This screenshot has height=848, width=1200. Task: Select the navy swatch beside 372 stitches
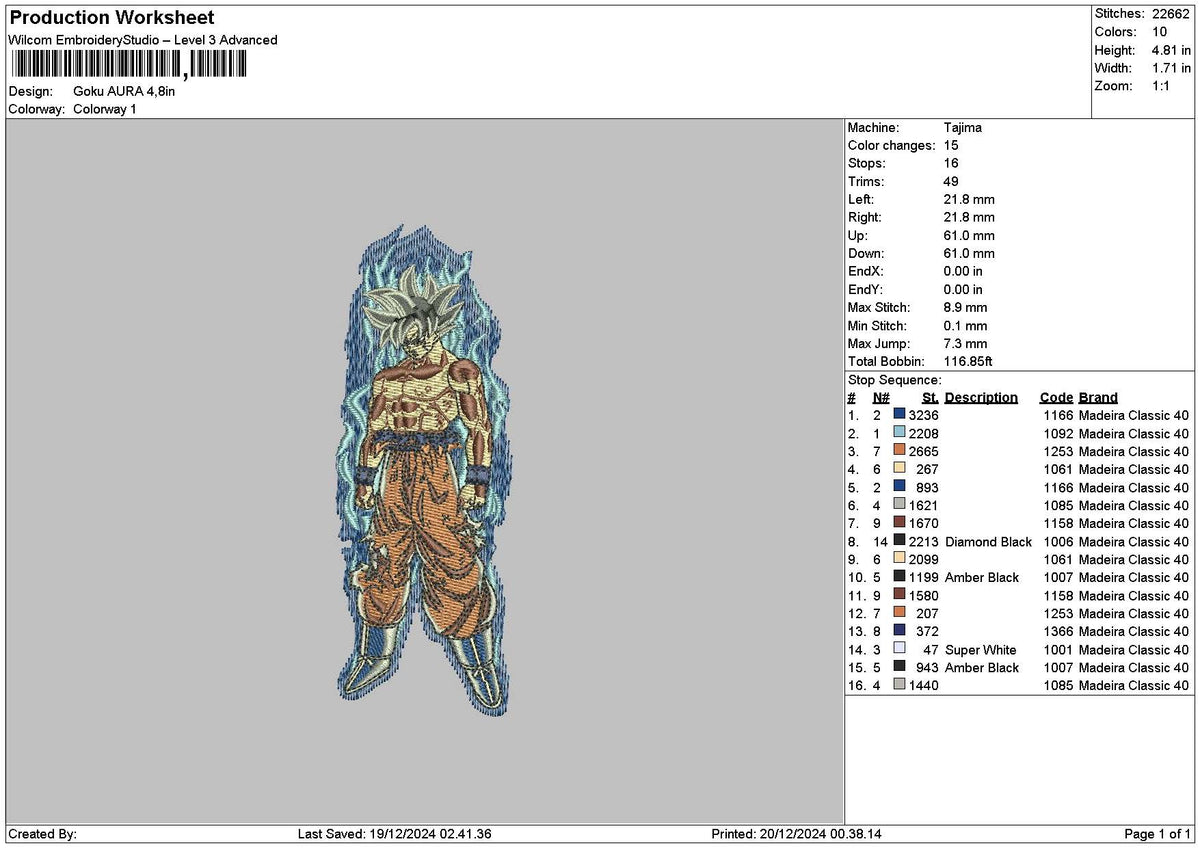[899, 630]
